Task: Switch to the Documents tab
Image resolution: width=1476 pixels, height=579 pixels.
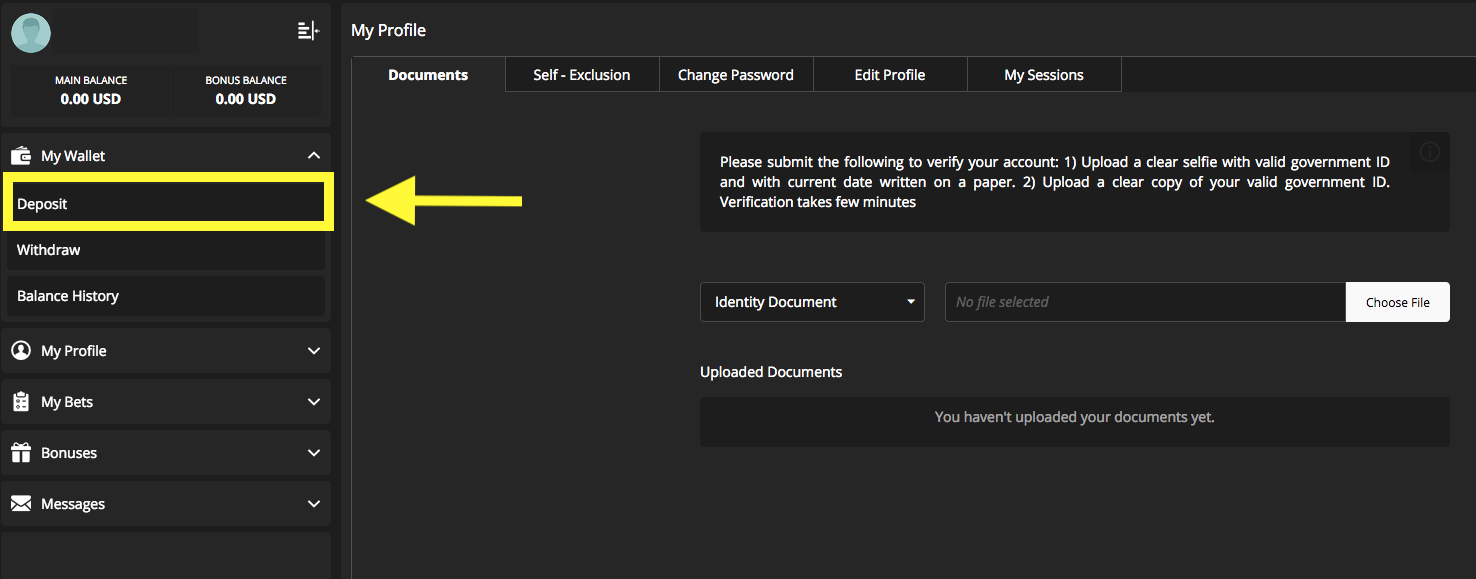Action: [428, 75]
